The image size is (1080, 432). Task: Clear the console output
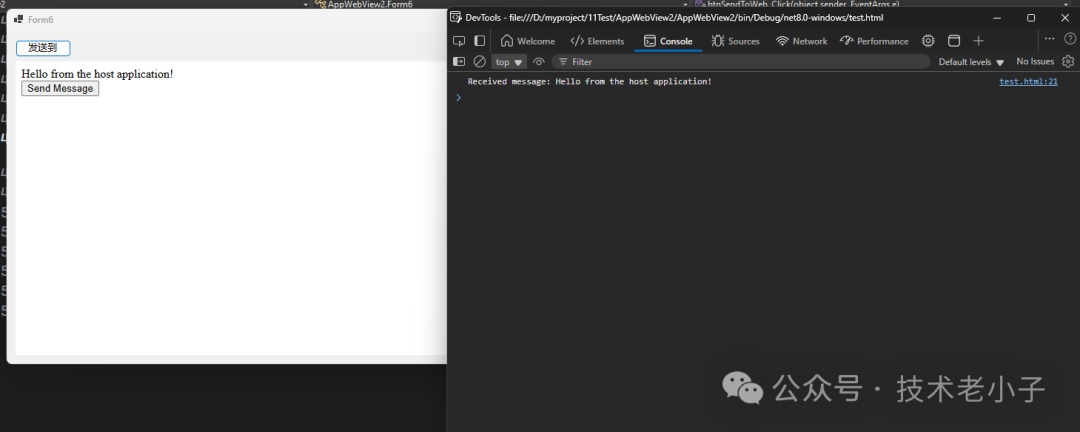point(480,62)
